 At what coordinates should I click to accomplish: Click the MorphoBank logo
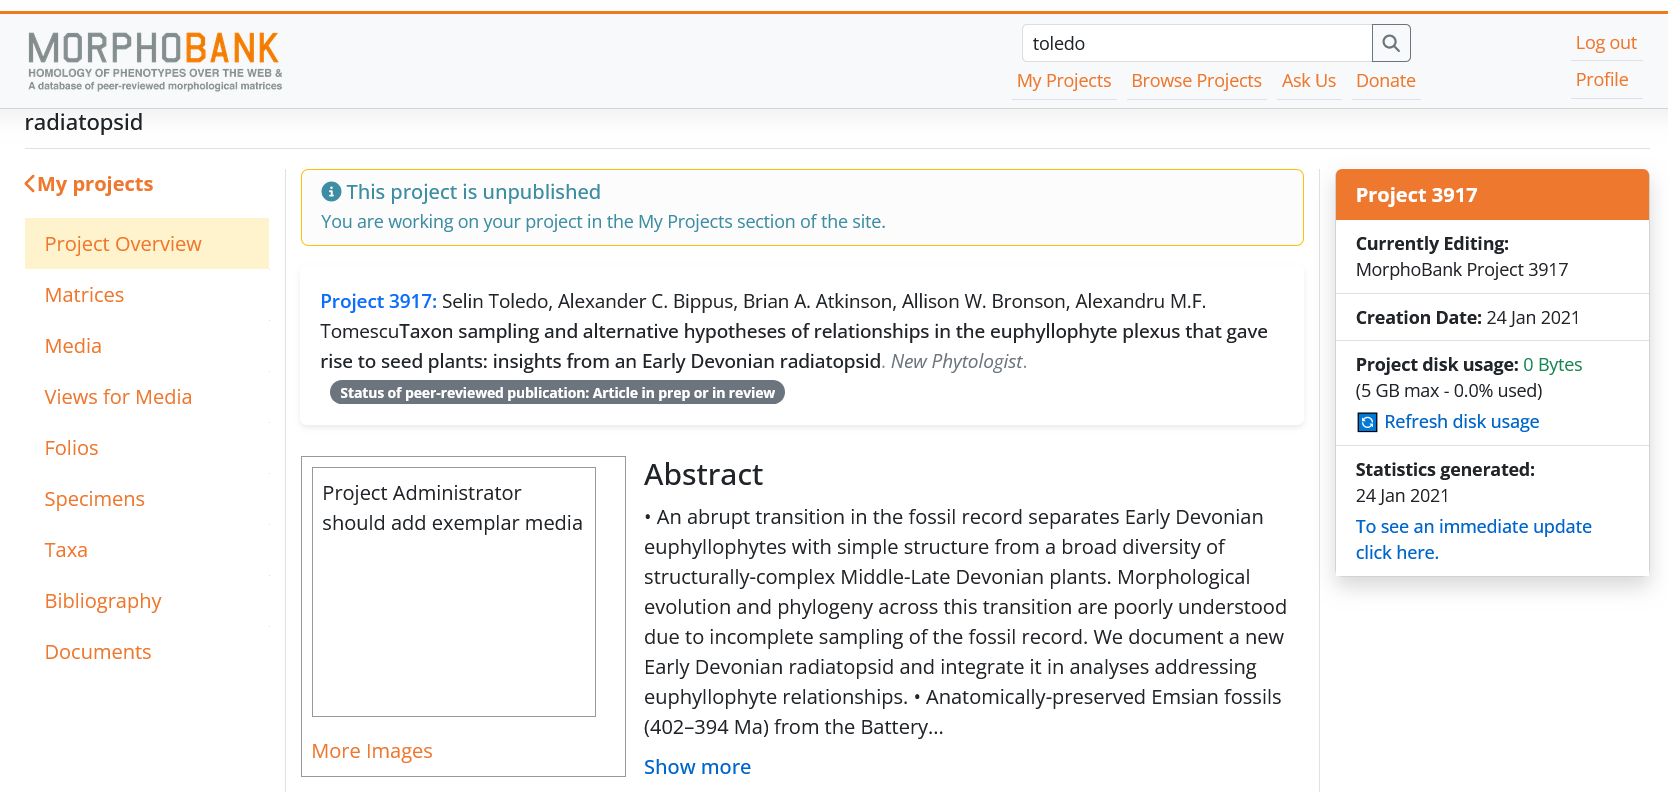click(x=155, y=60)
